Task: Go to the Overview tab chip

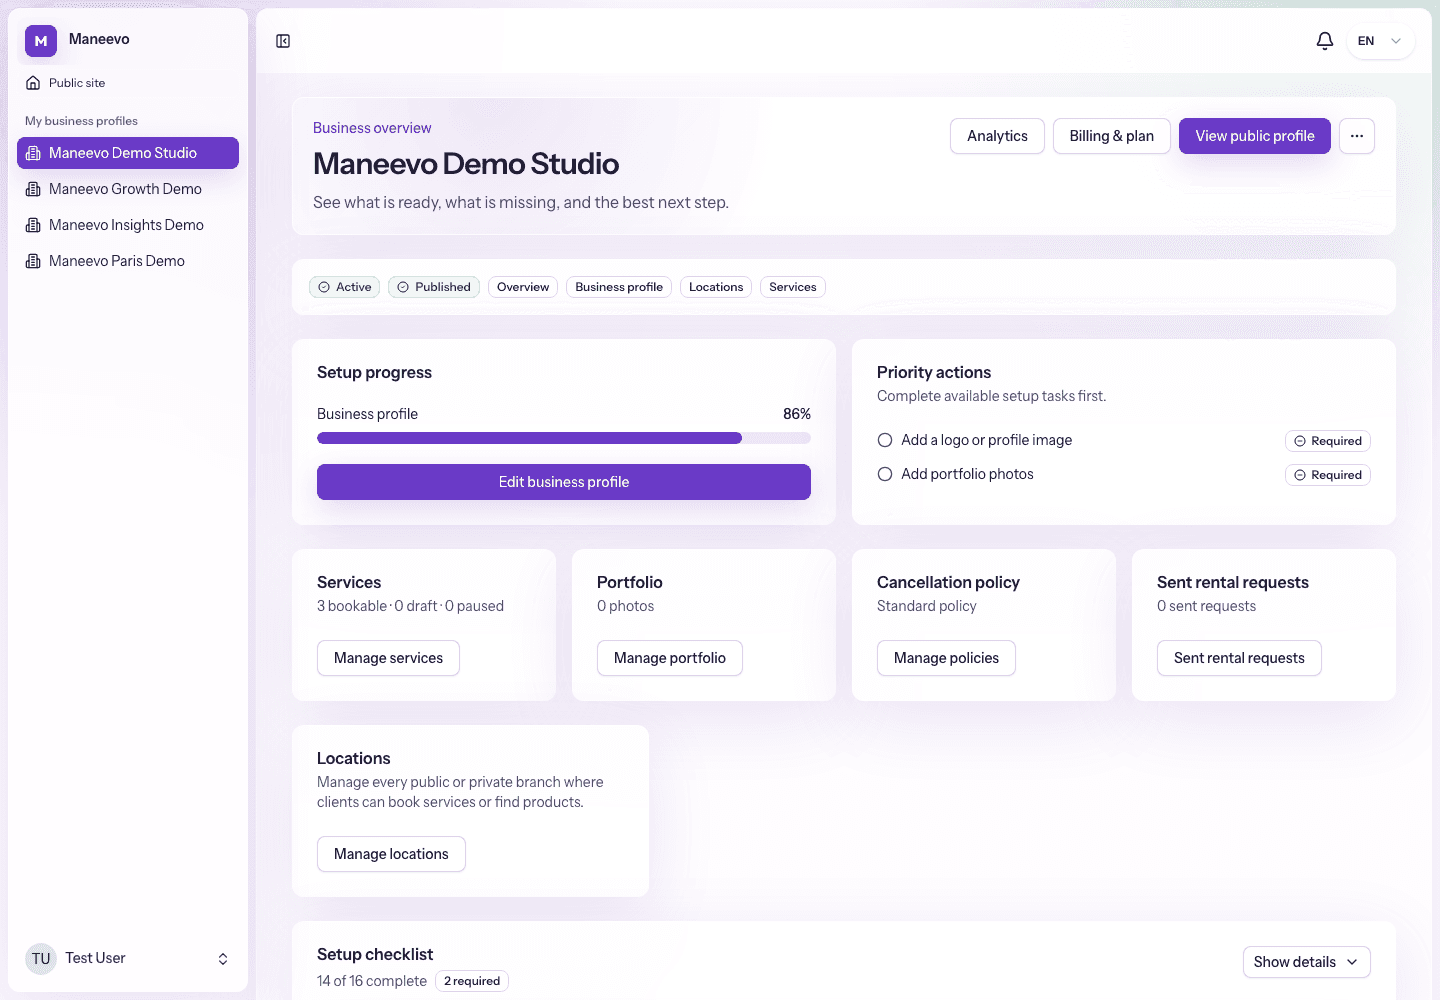Action: (x=523, y=287)
